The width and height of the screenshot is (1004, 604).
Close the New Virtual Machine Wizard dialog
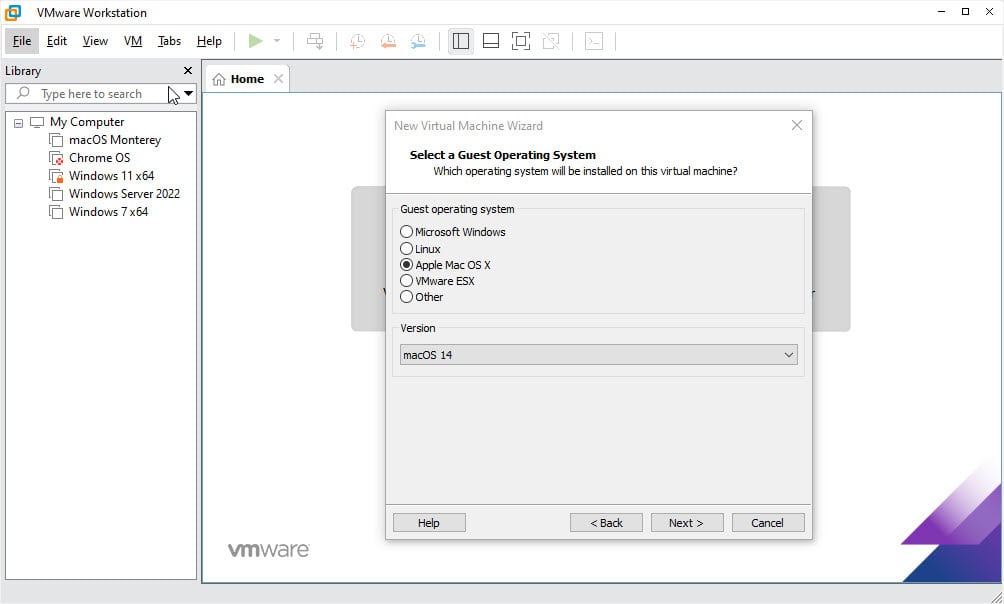pos(797,126)
